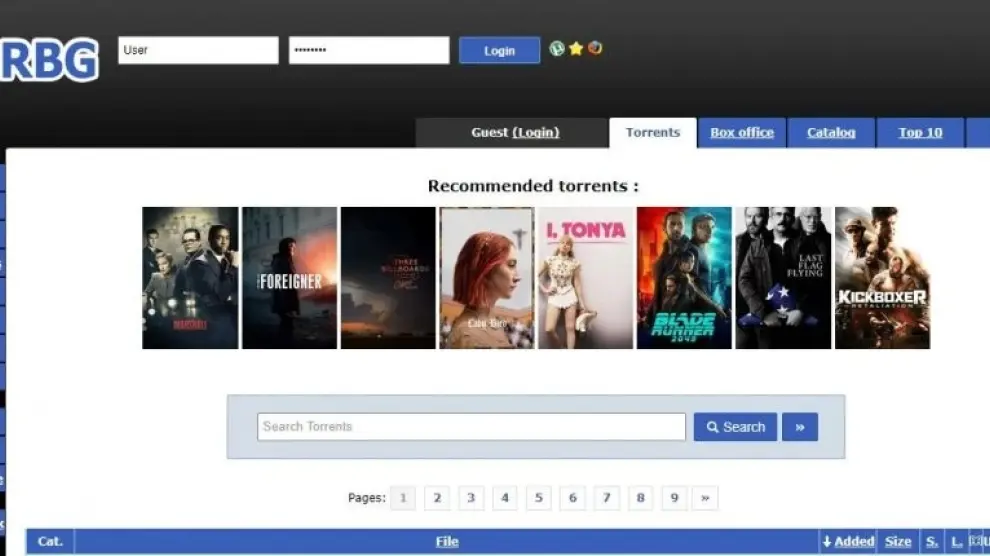This screenshot has height=556, width=990.
Task: Jump to next pages with » pagination
Action: click(705, 498)
